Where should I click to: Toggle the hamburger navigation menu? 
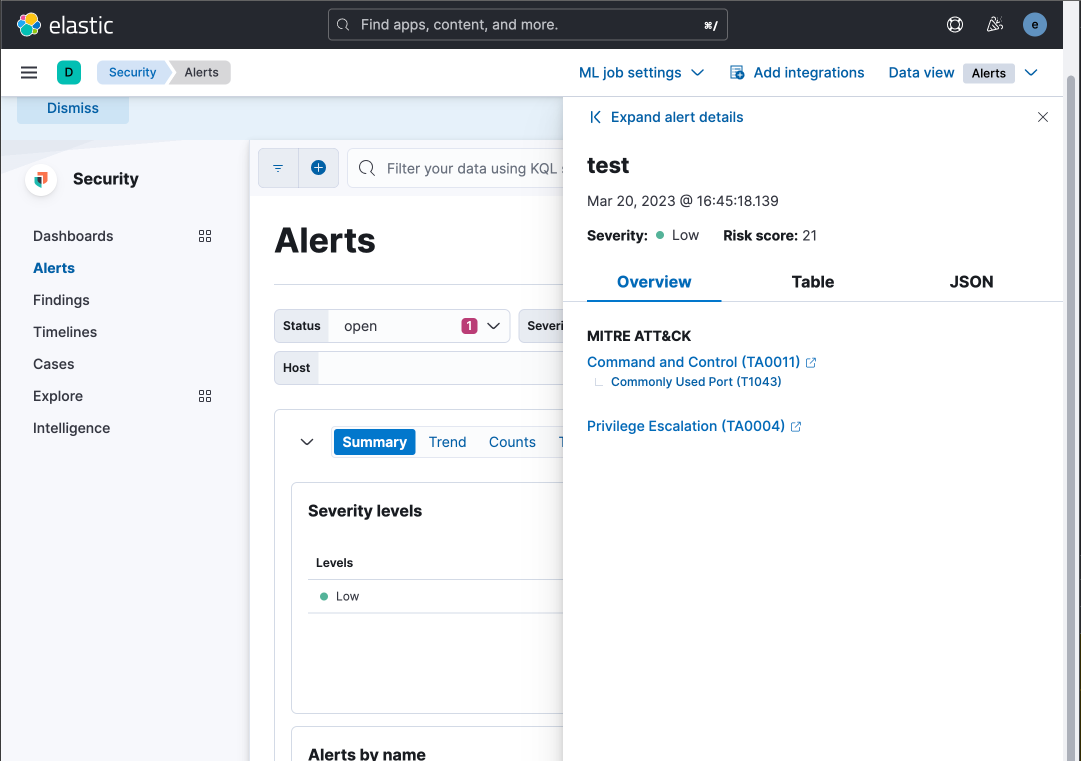coord(29,72)
